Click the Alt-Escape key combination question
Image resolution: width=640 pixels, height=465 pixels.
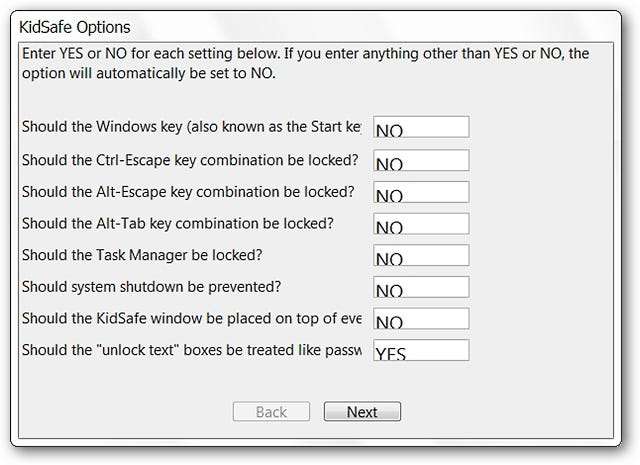tap(188, 191)
